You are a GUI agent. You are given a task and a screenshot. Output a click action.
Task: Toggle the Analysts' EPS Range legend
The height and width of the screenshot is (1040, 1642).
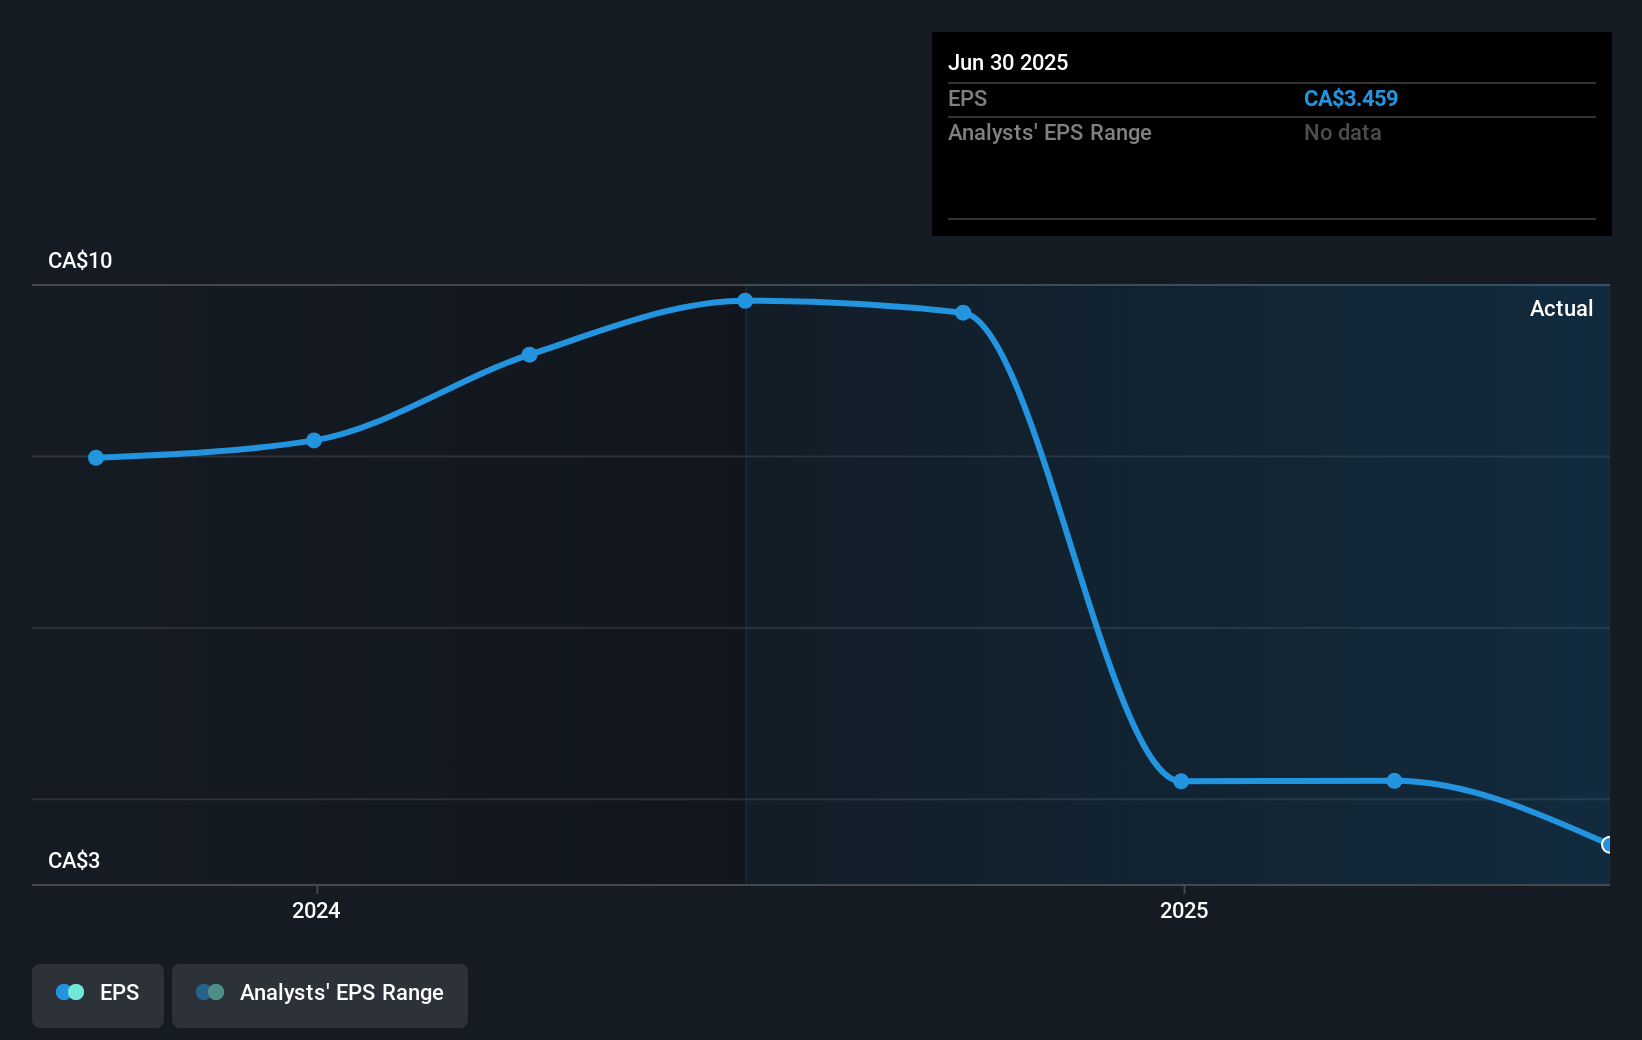[x=320, y=995]
